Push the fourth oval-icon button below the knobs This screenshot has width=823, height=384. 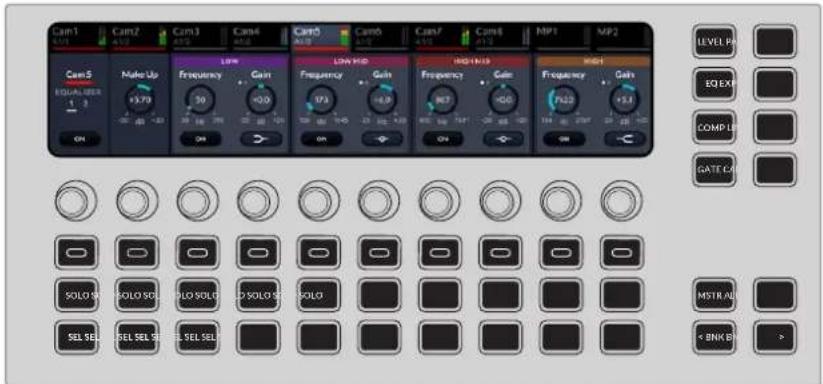point(258,252)
